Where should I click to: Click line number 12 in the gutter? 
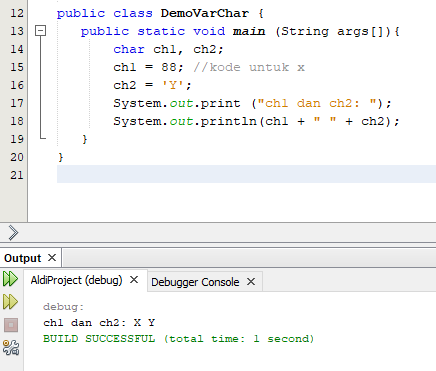(x=17, y=13)
